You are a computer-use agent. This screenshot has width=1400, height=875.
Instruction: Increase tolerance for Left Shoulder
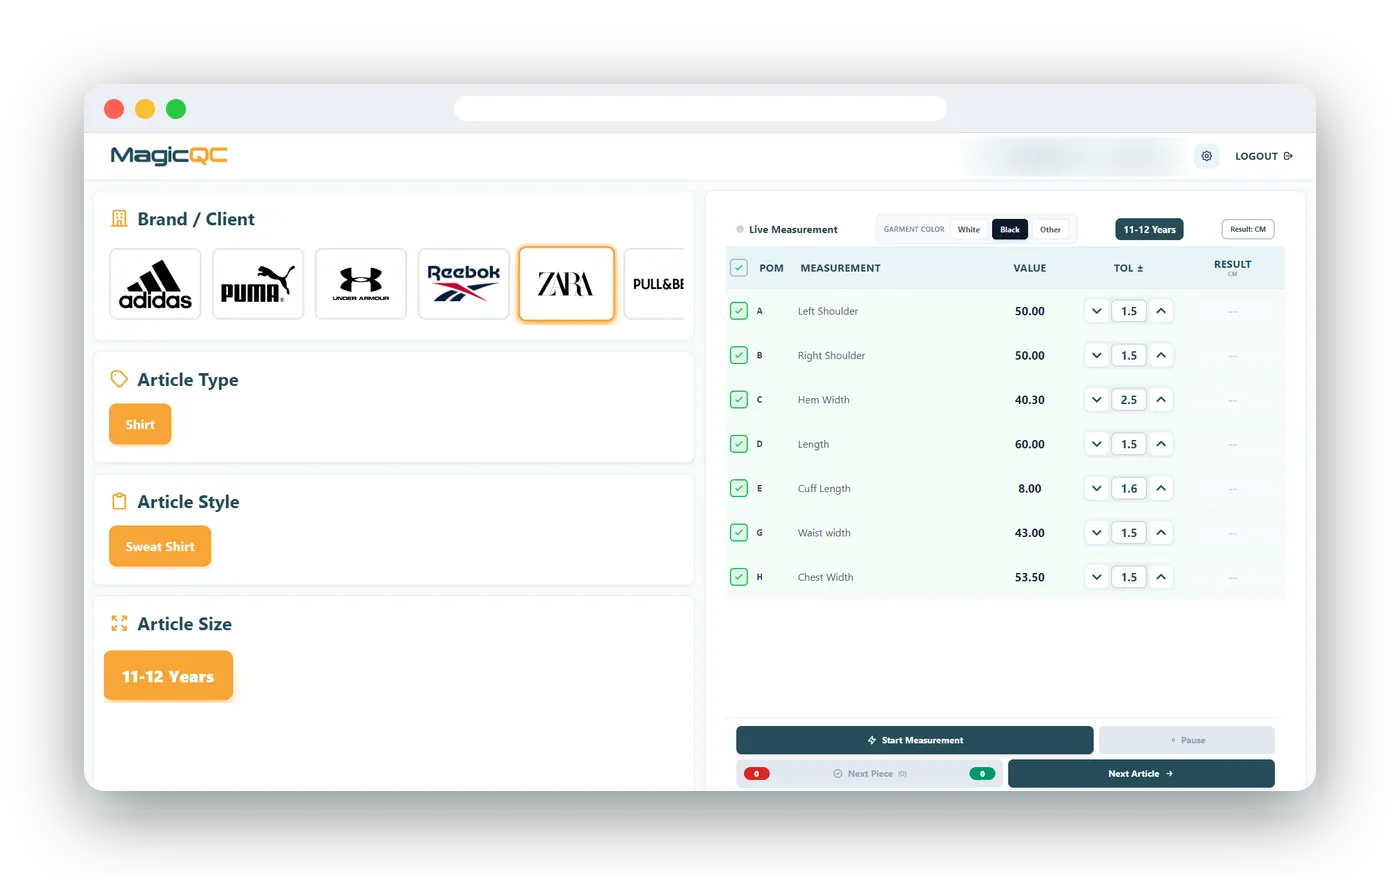tap(1161, 311)
